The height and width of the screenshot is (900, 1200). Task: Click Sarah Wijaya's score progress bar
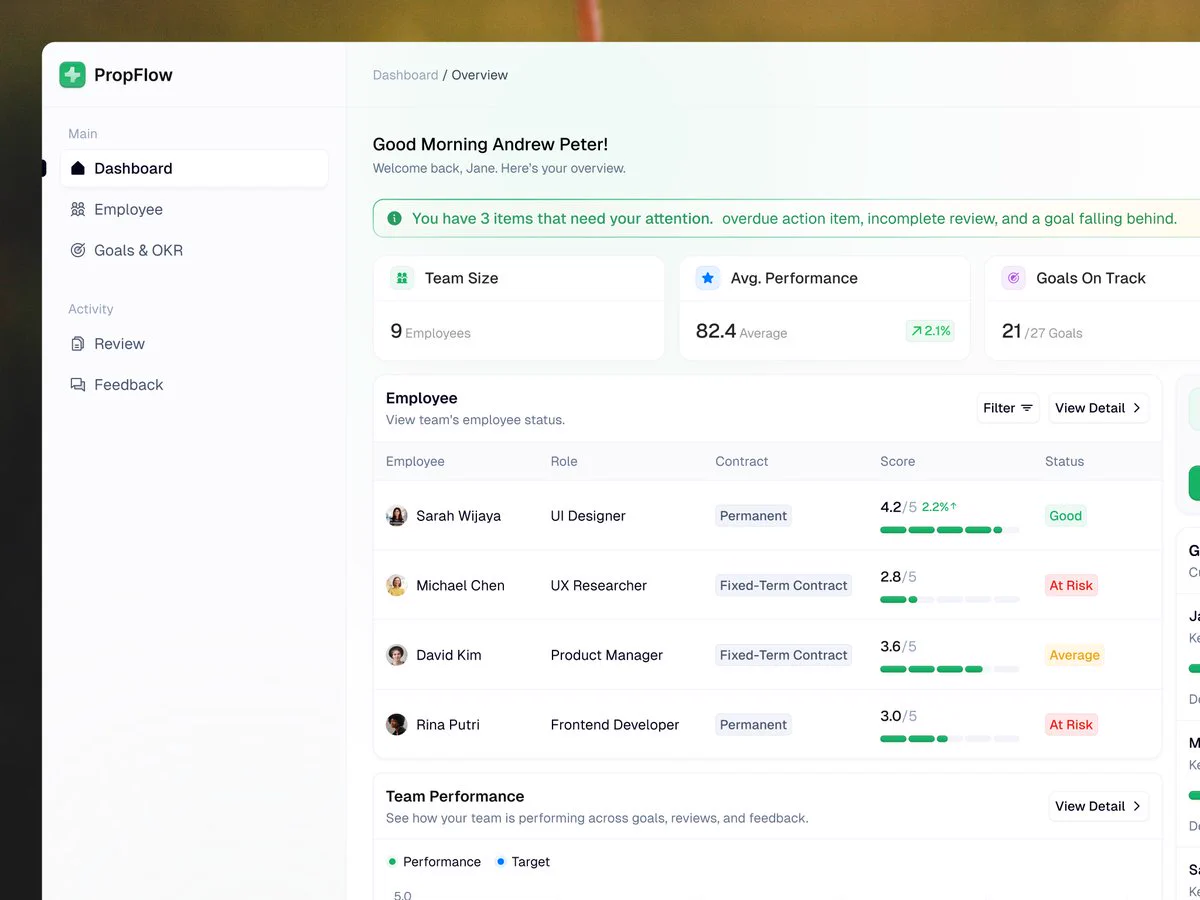click(950, 530)
